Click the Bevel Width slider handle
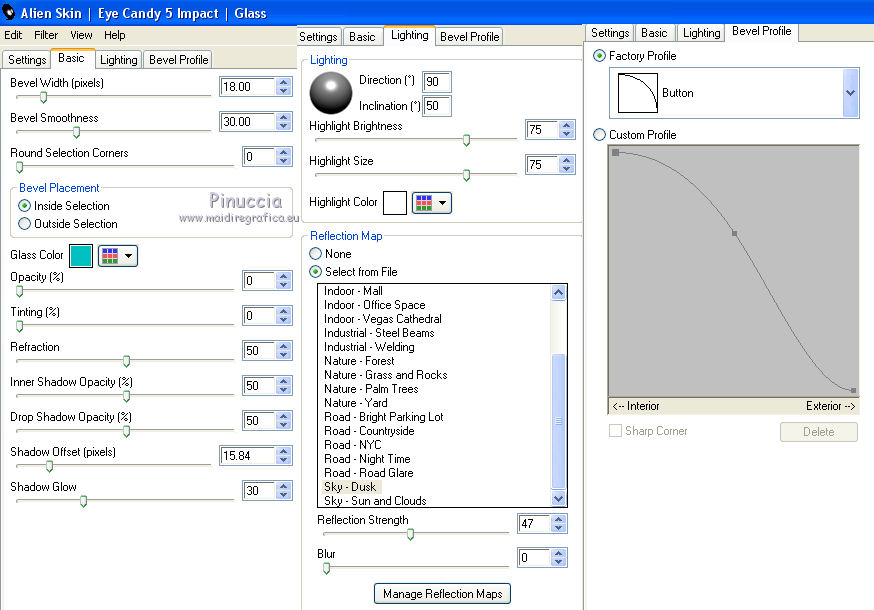This screenshot has width=874, height=610. (43, 97)
